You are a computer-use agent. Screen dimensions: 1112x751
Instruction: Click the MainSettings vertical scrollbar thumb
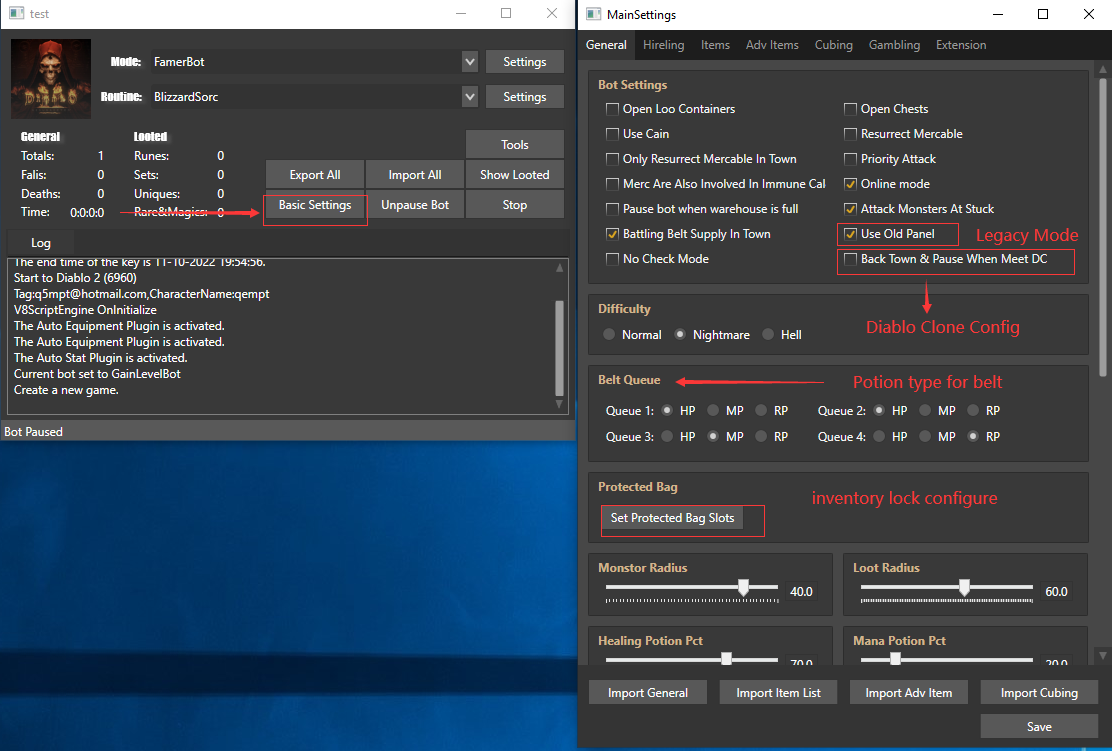point(1103,226)
